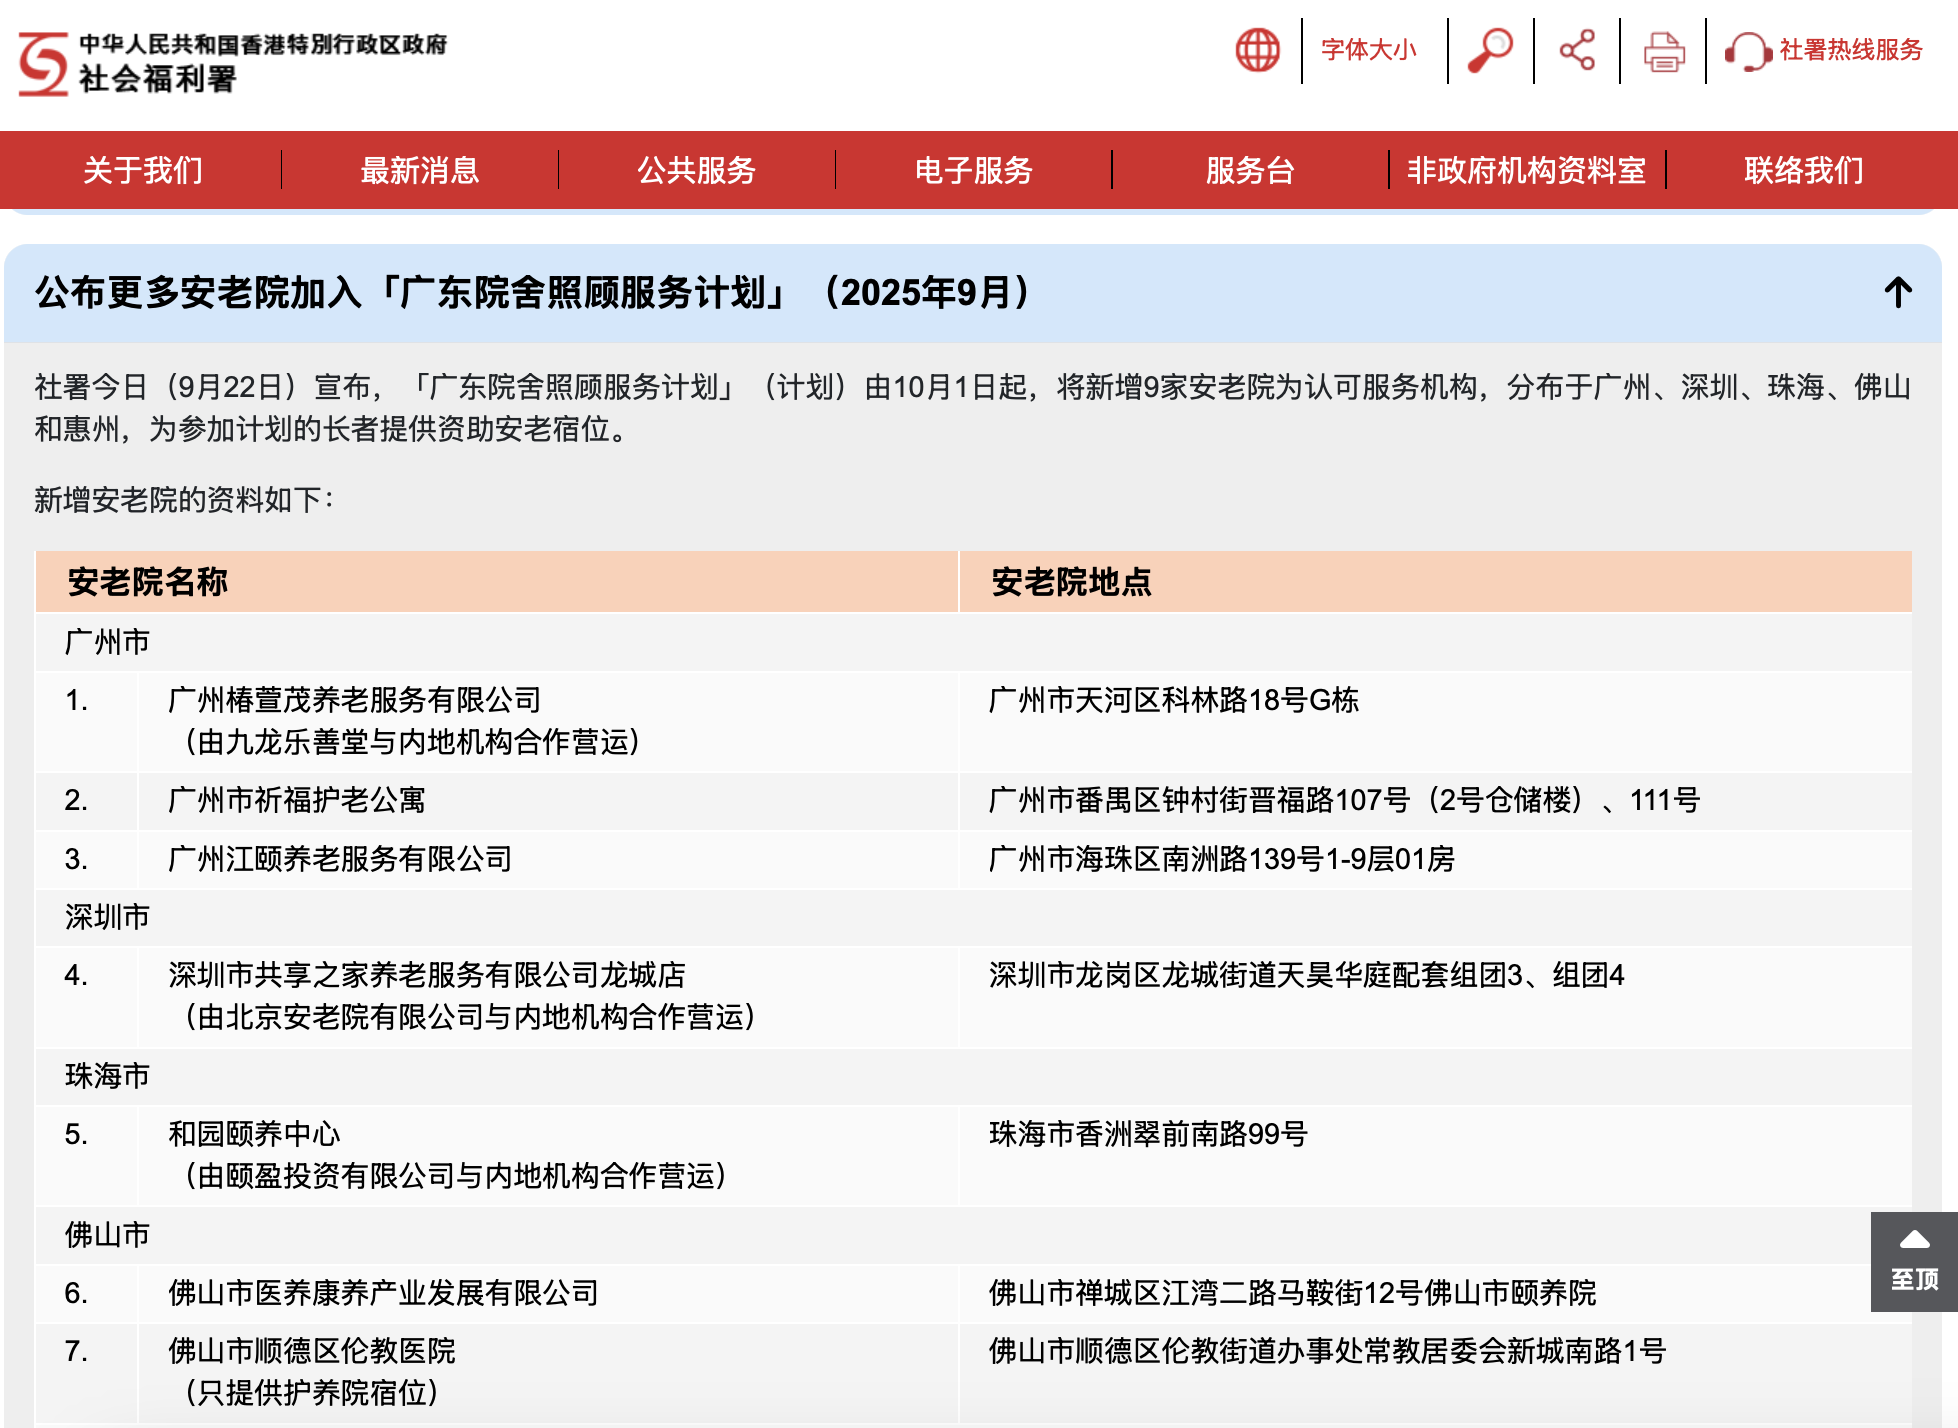
Task: Click 社署热线服务 link
Action: coord(1850,50)
